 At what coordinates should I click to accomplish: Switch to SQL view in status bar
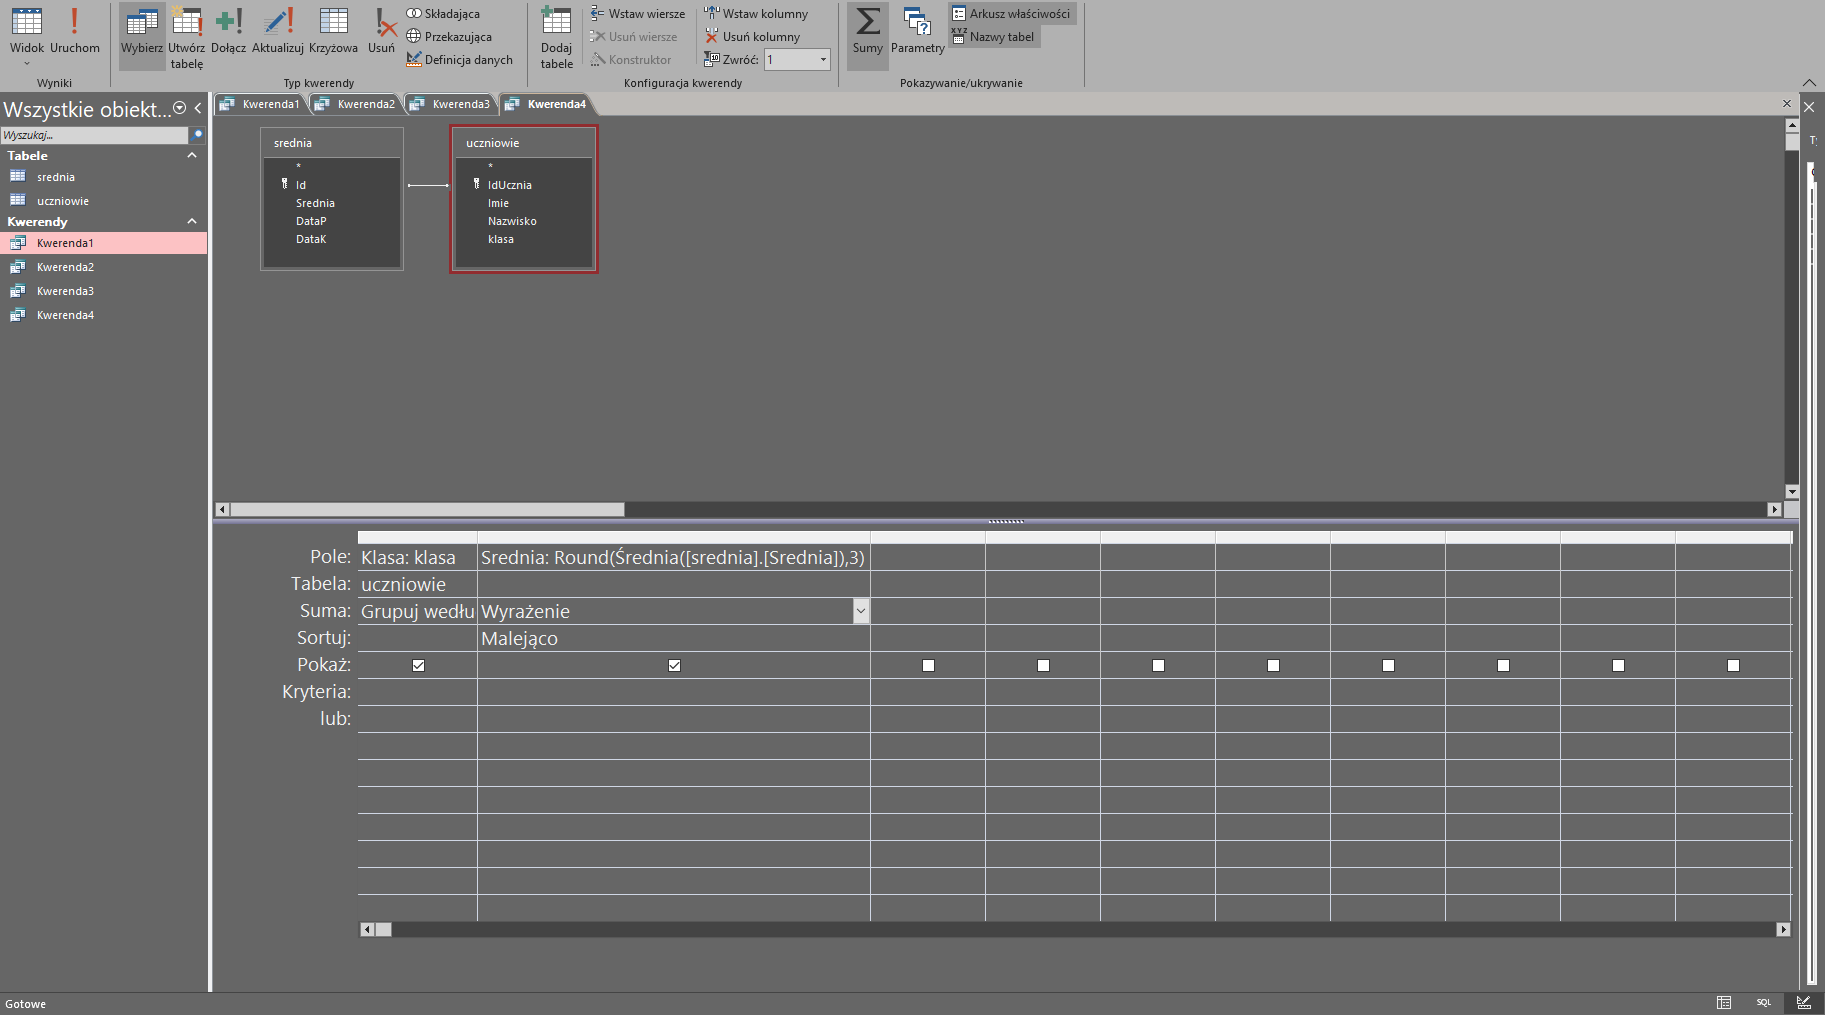(1763, 1002)
